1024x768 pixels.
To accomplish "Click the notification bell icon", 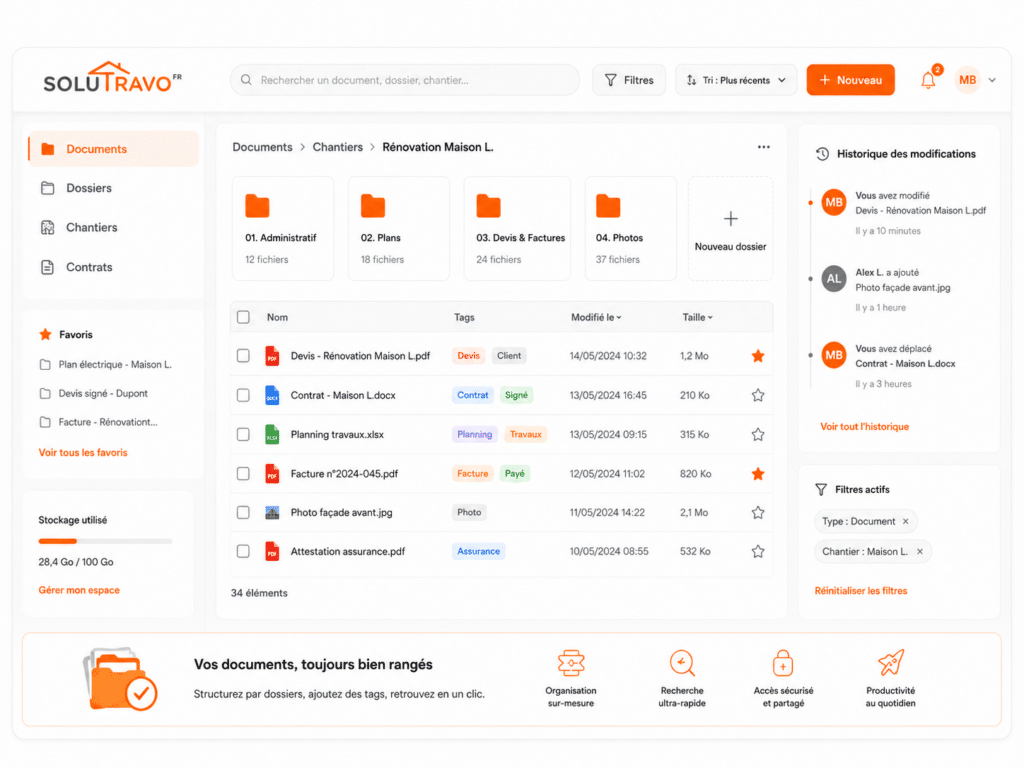I will click(928, 80).
